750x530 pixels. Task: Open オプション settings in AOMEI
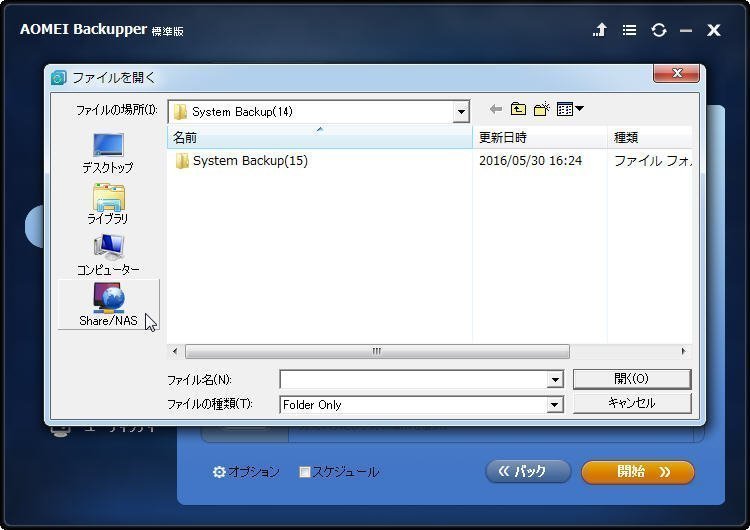[x=246, y=472]
